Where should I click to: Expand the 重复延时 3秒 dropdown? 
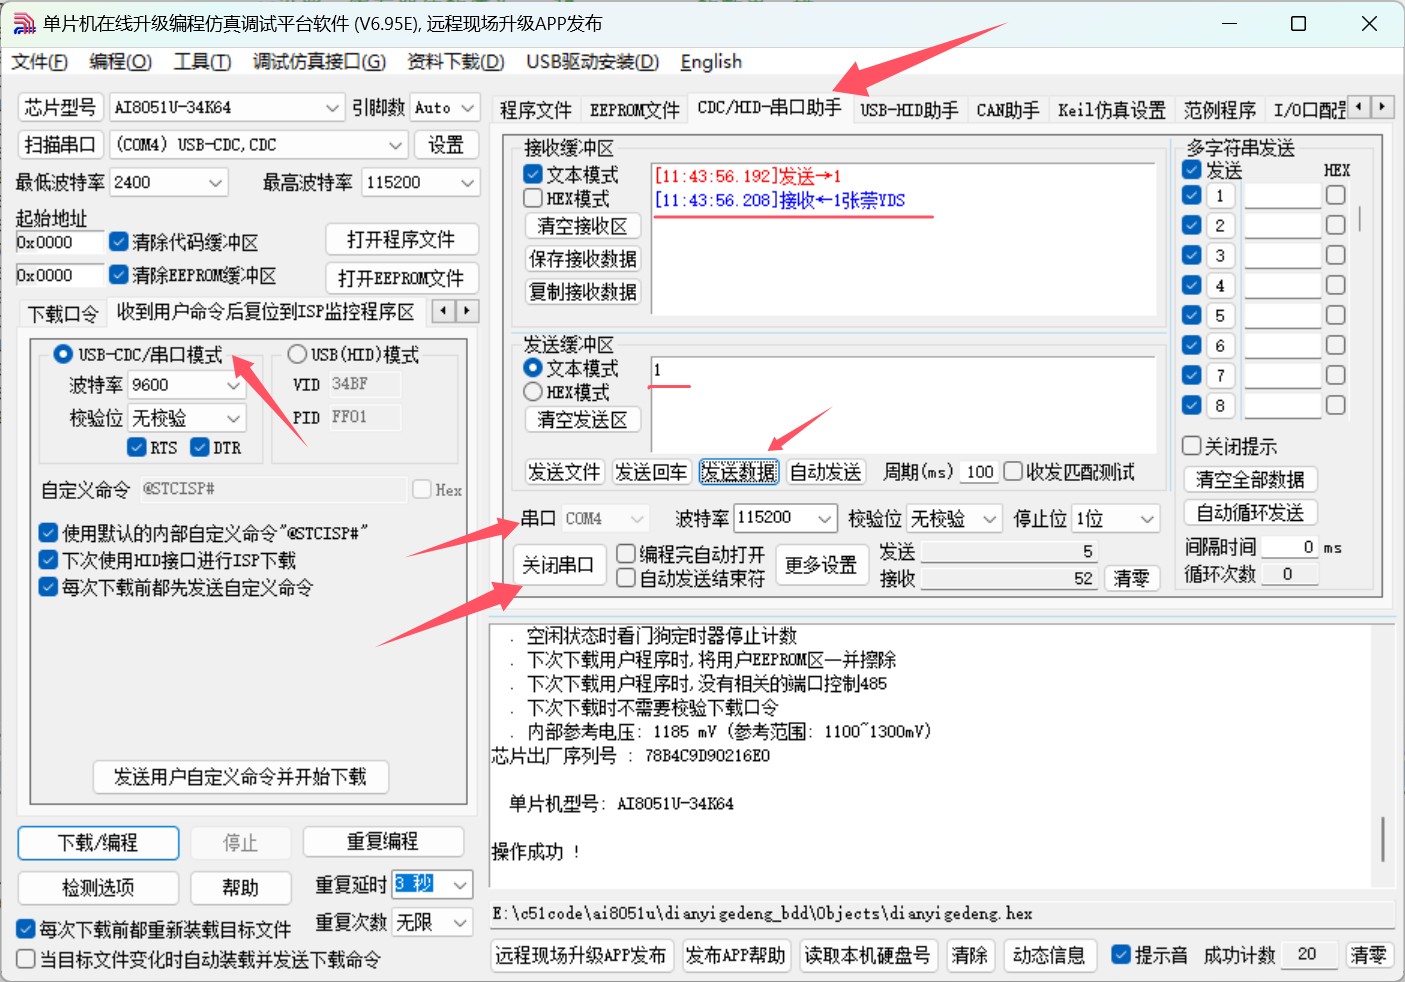click(x=460, y=885)
